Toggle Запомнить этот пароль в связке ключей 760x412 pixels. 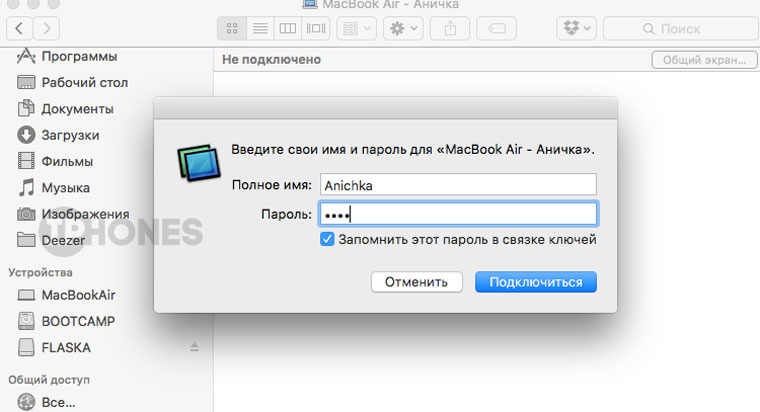[x=327, y=239]
